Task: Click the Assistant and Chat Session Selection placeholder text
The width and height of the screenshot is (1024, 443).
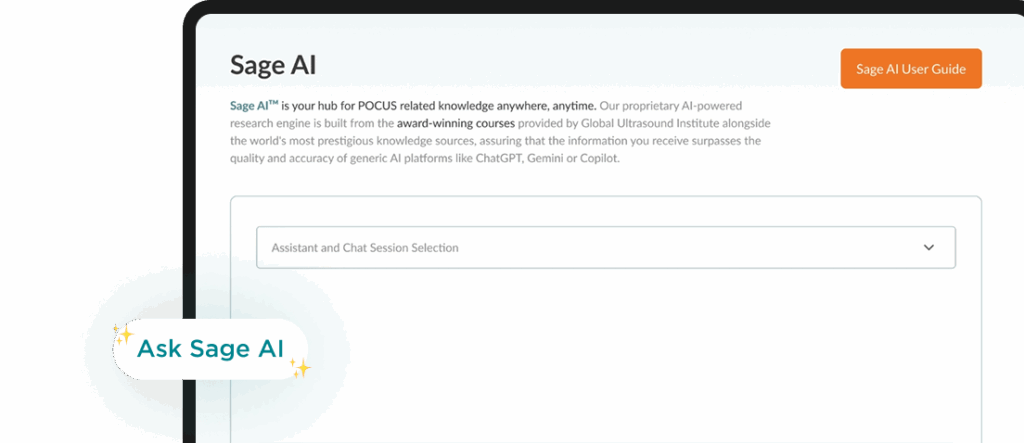Action: [x=365, y=247]
